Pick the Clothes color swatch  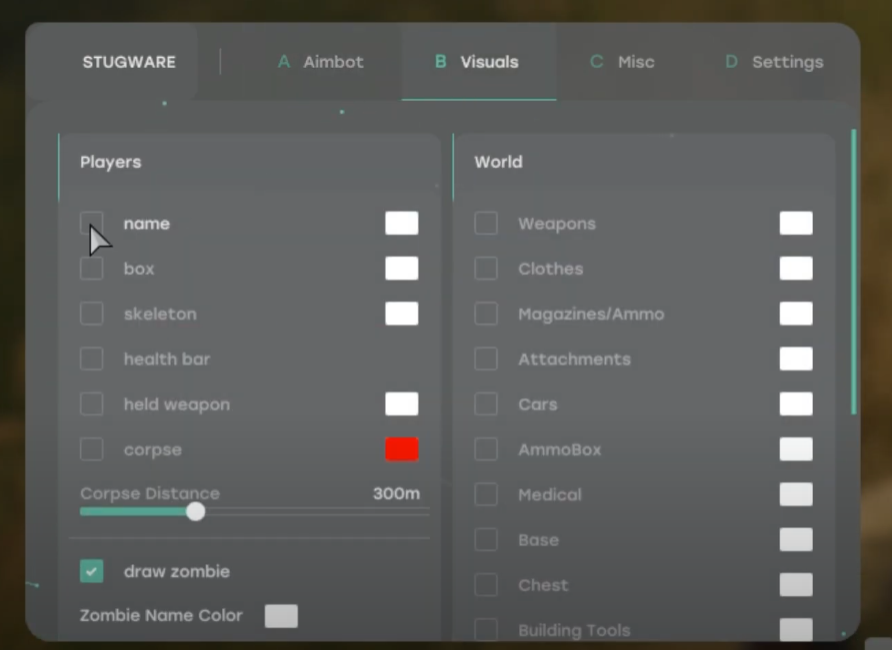796,268
